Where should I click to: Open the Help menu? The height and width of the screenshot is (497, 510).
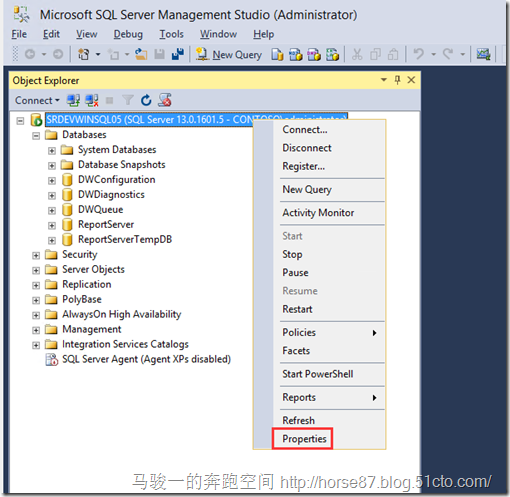click(x=263, y=34)
